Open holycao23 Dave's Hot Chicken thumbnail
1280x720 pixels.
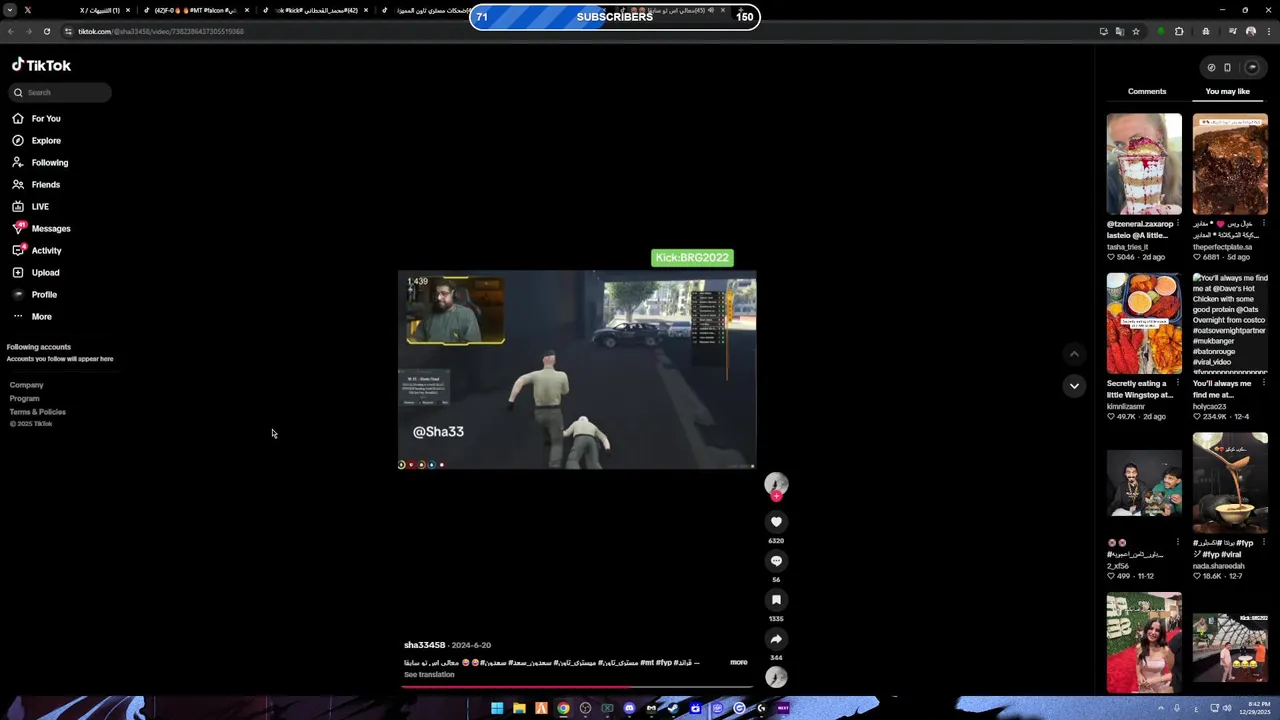(1230, 324)
